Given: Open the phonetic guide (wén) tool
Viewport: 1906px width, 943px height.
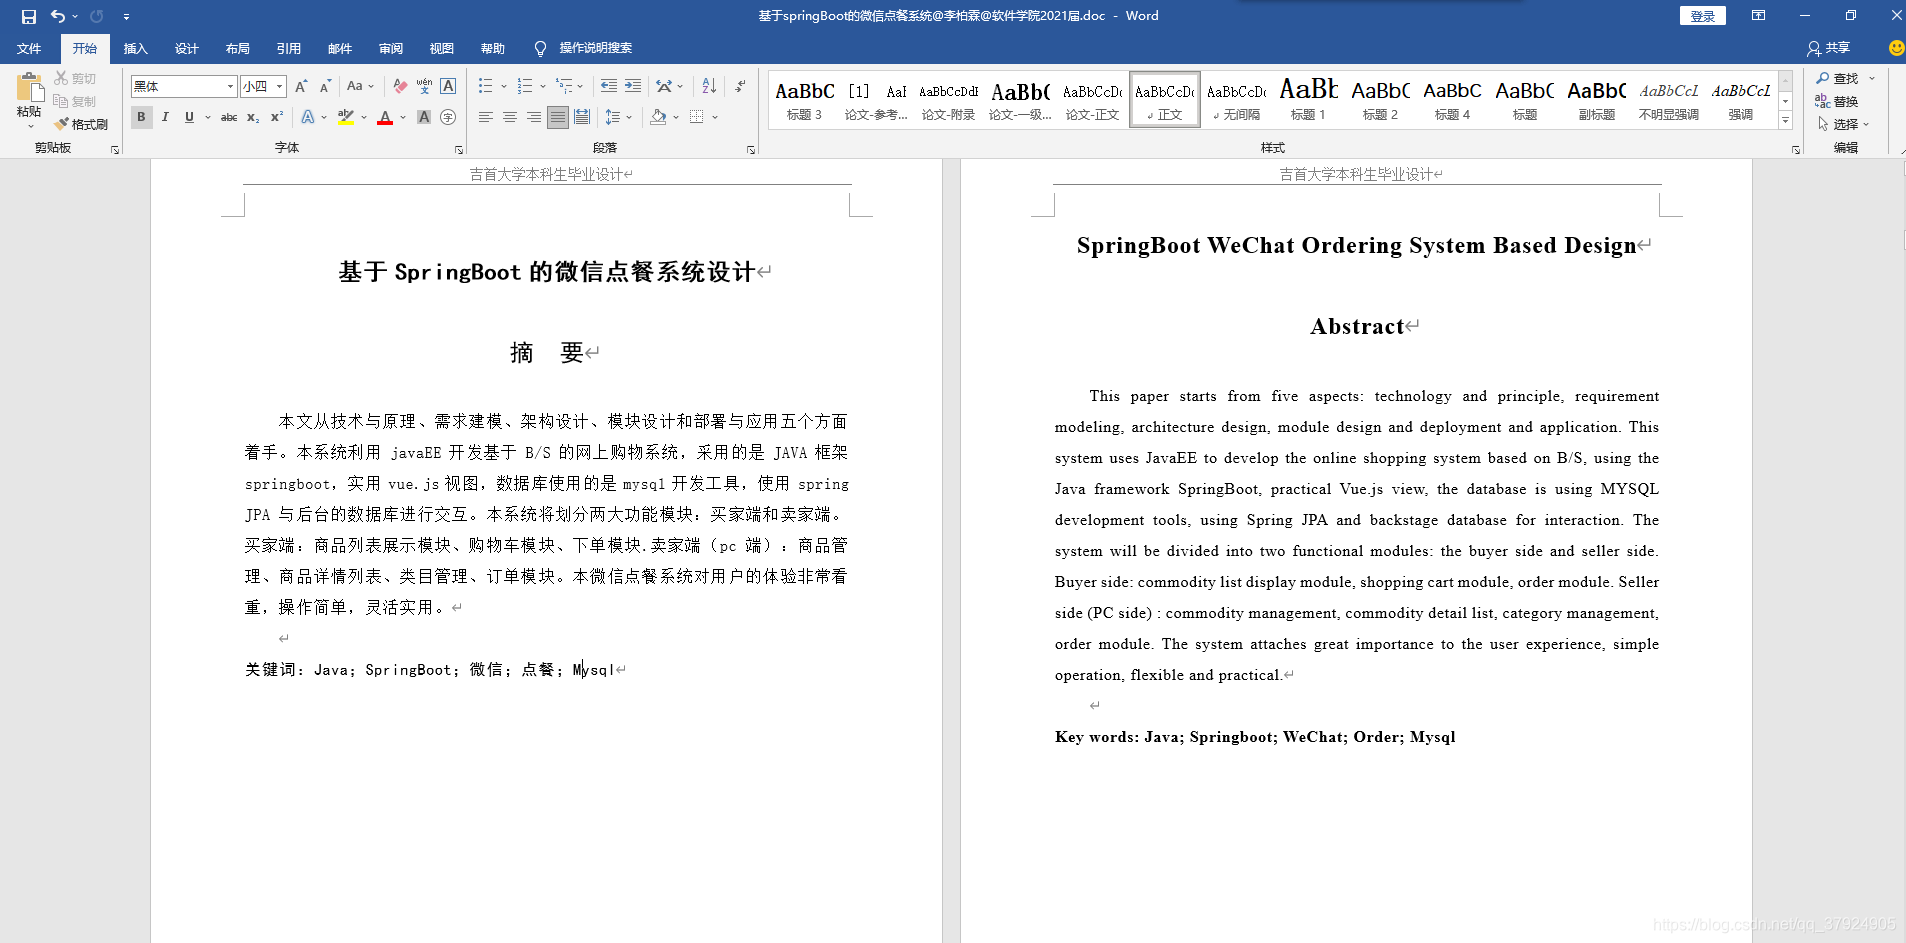Looking at the screenshot, I should (x=424, y=86).
